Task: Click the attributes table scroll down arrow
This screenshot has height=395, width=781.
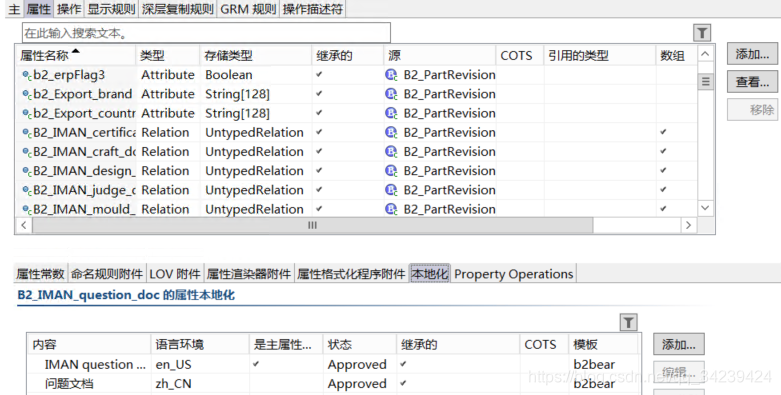Action: point(705,208)
